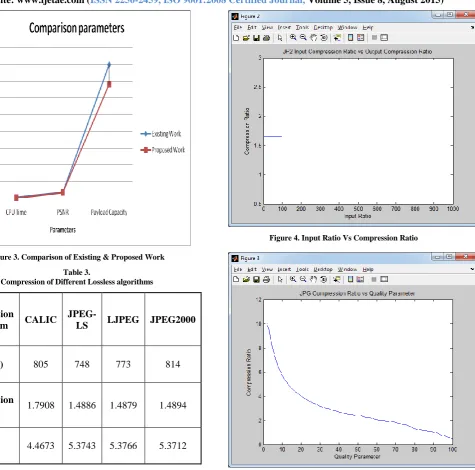Click New Figure icon in Figure 2 window

click(236, 38)
